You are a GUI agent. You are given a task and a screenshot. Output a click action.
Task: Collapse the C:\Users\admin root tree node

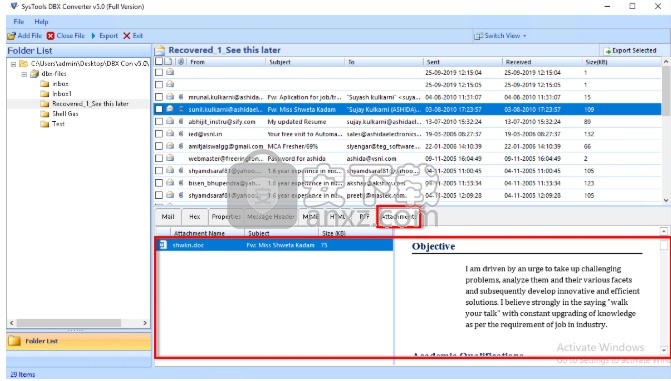[13, 64]
